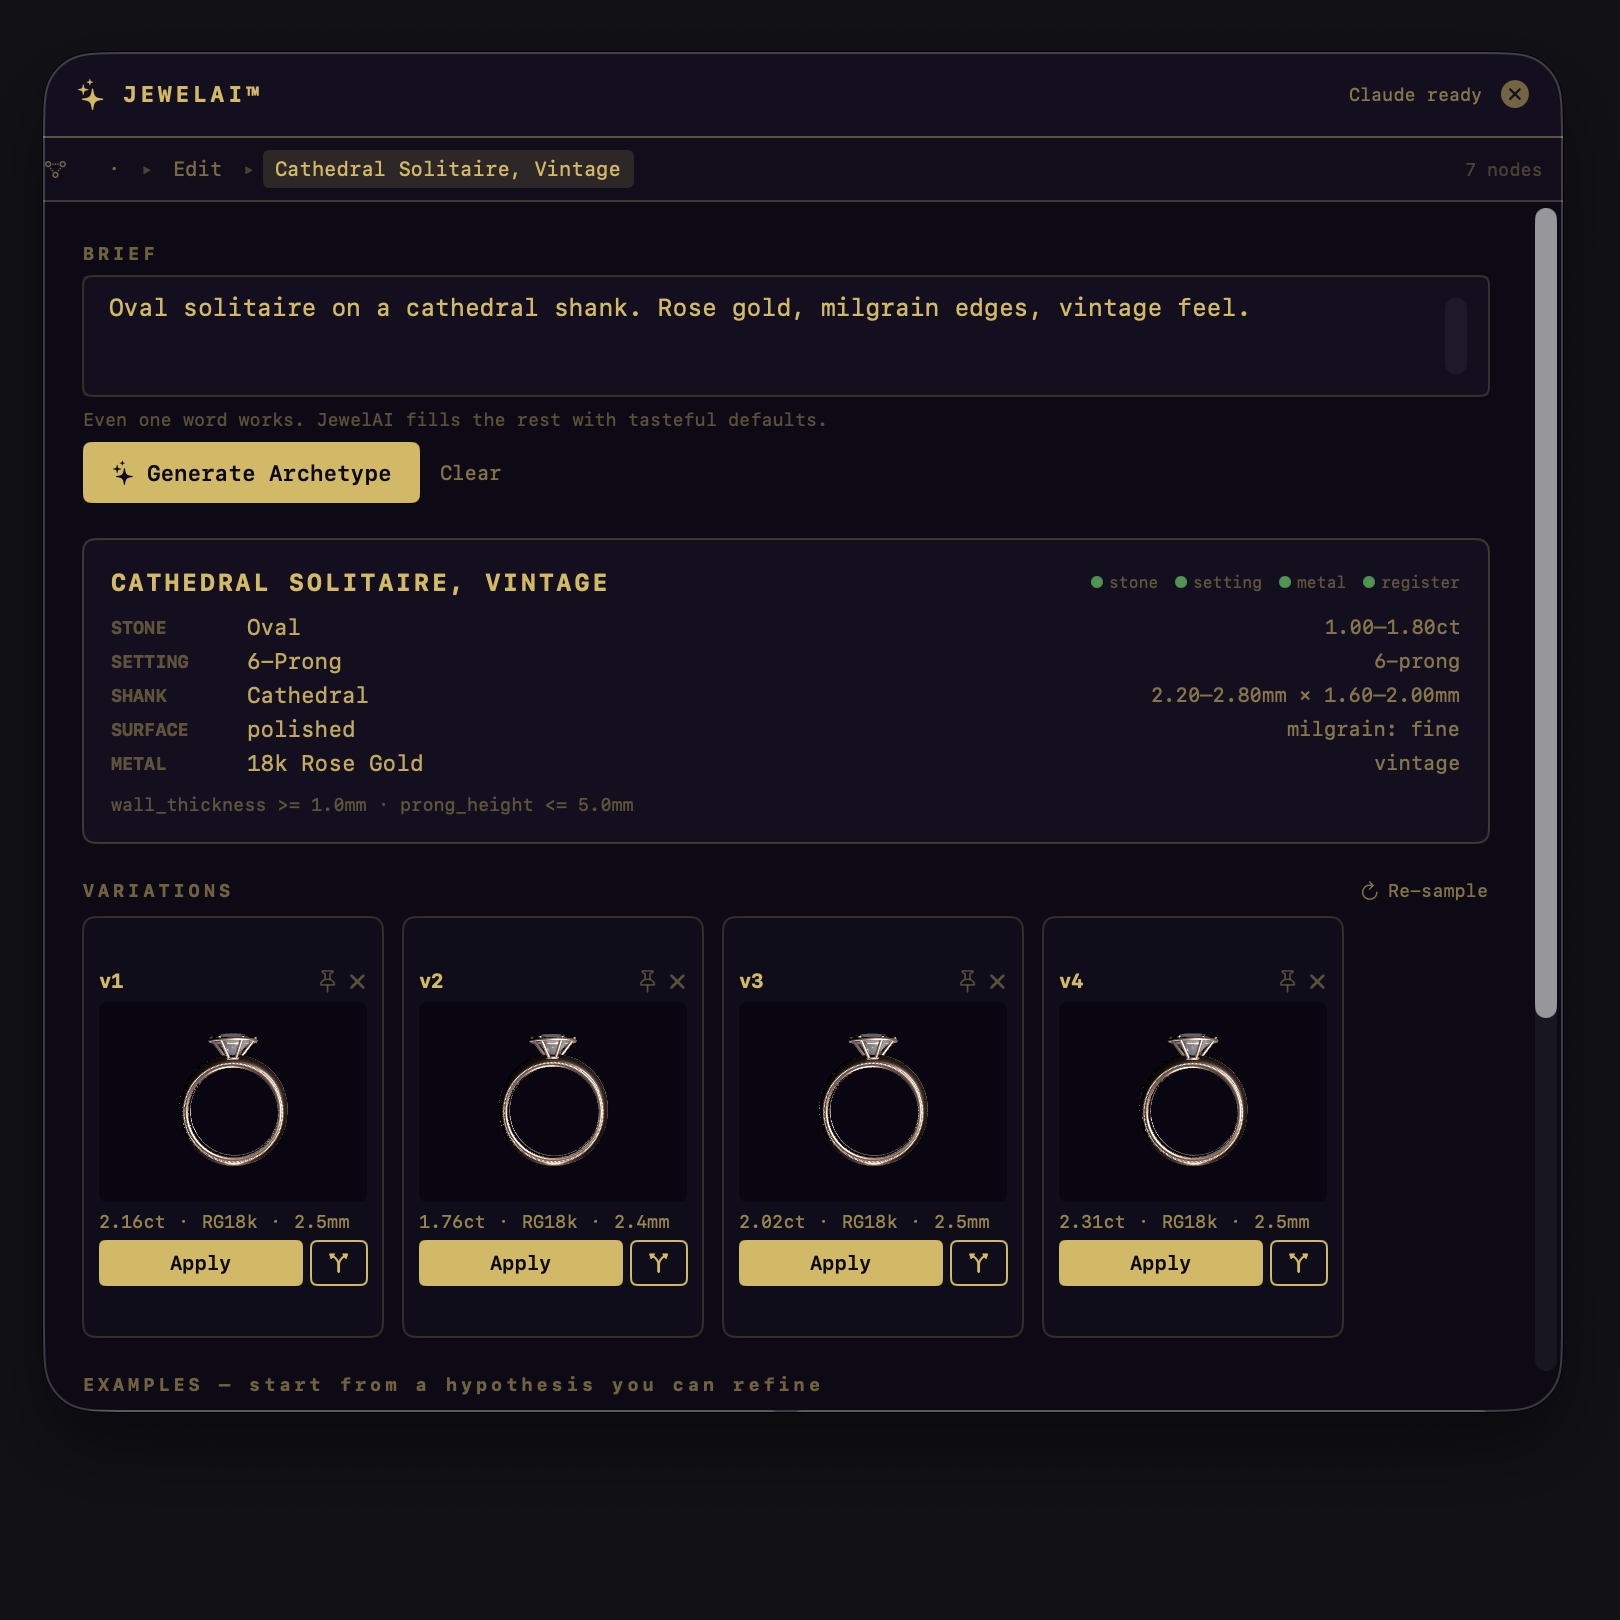Screen dimensions: 1620x1620
Task: Open the Cathedral Solitaire, Vintage tab
Action: pyautogui.click(x=448, y=169)
